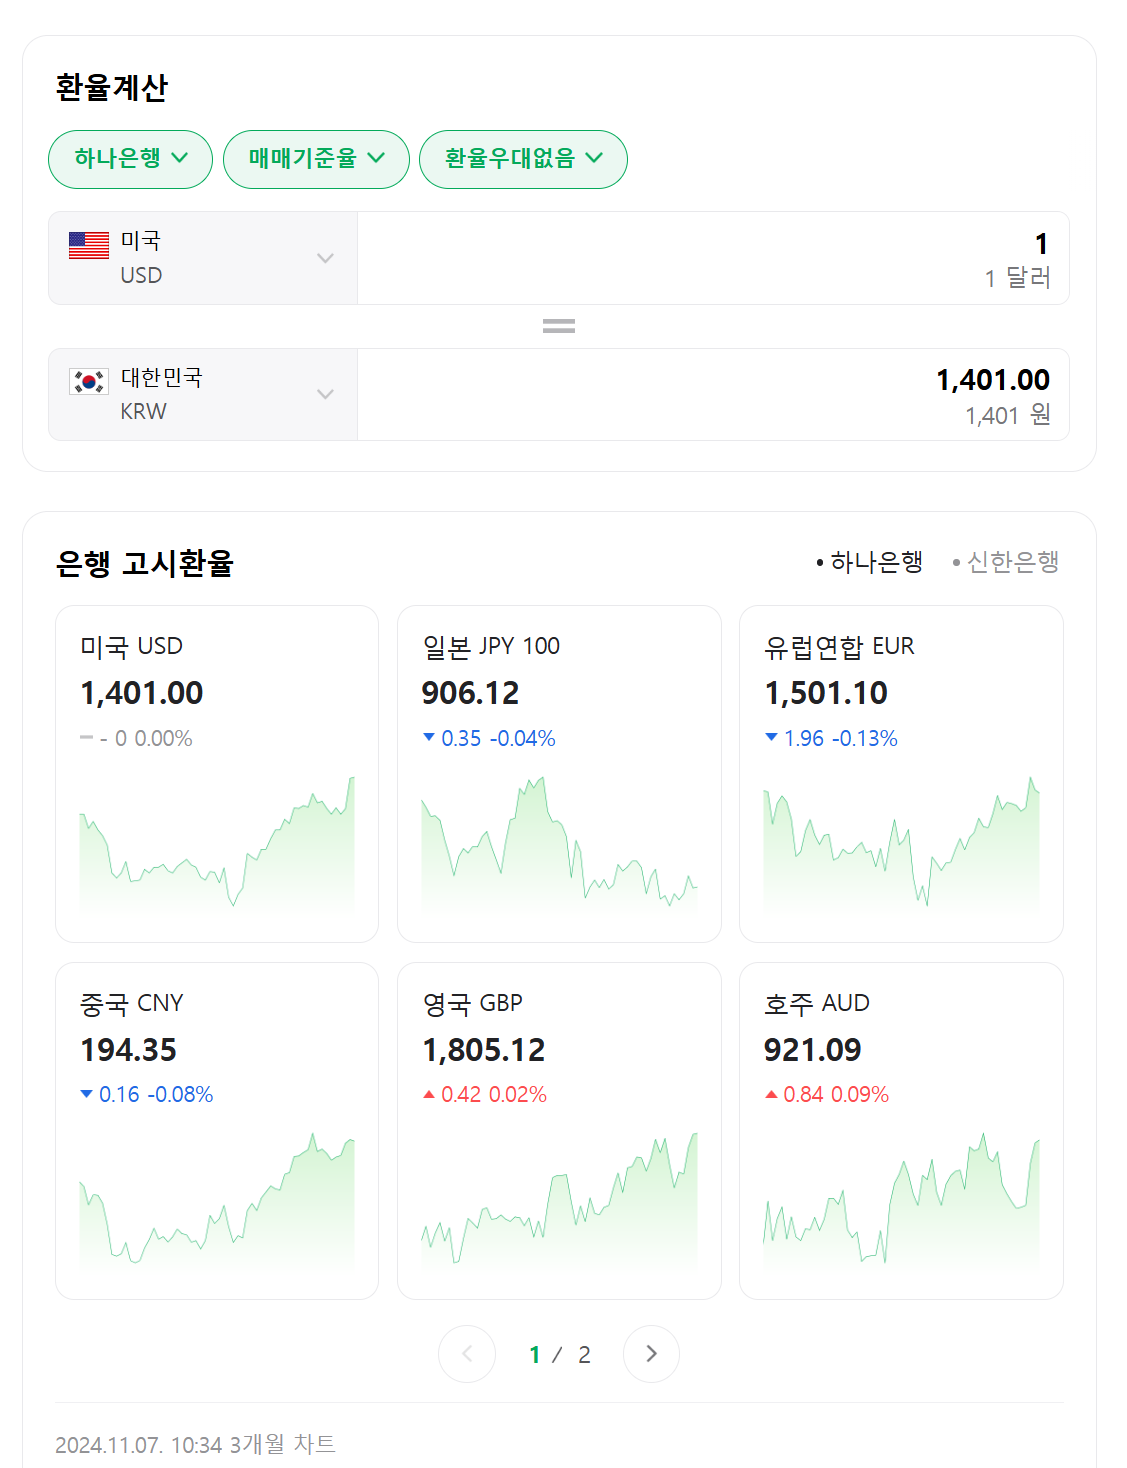The width and height of the screenshot is (1127, 1468).
Task: Click the AUD up arrow change indicator
Action: point(771,1094)
